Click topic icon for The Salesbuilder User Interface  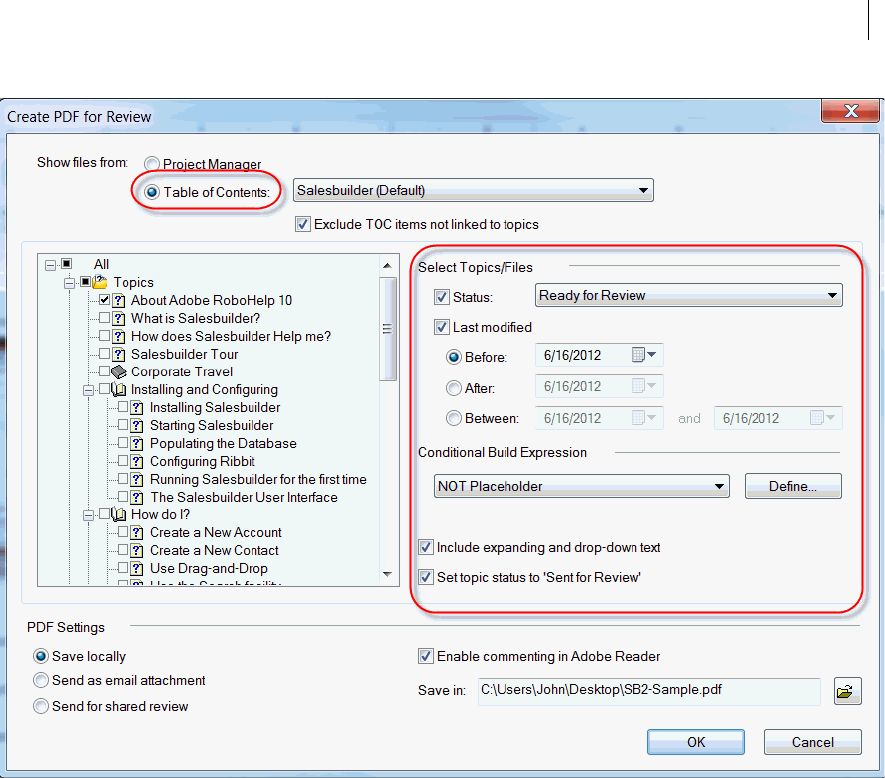click(137, 497)
